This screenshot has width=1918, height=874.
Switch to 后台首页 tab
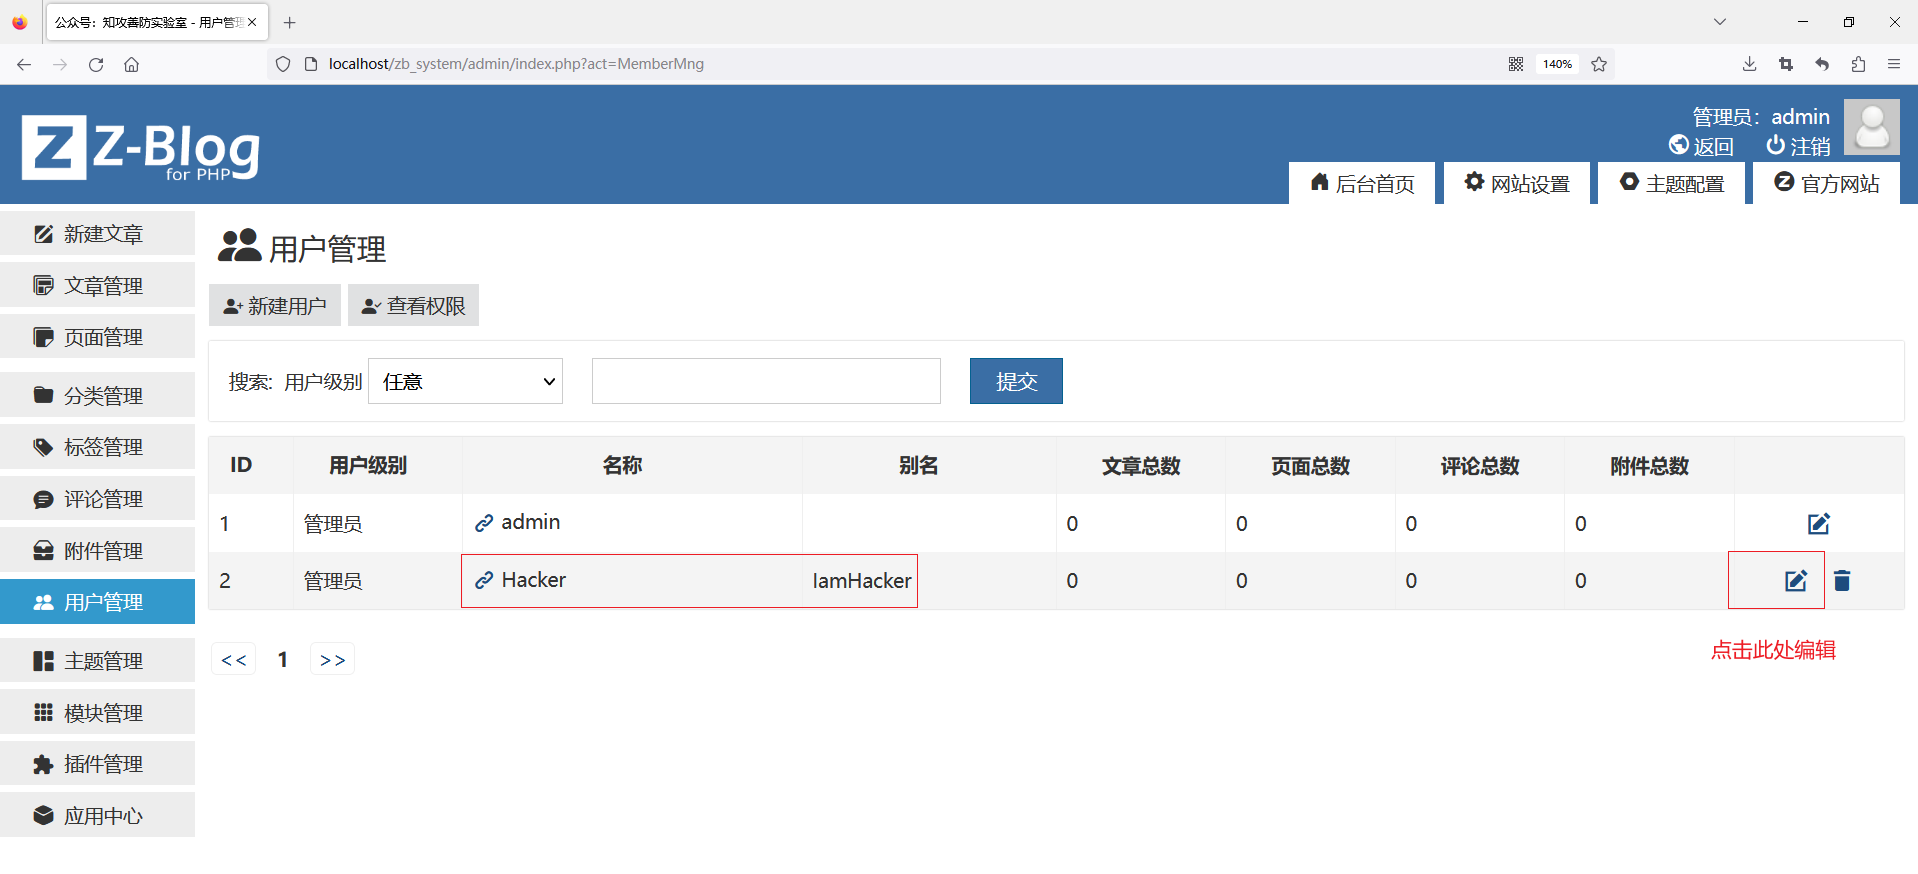pos(1362,183)
